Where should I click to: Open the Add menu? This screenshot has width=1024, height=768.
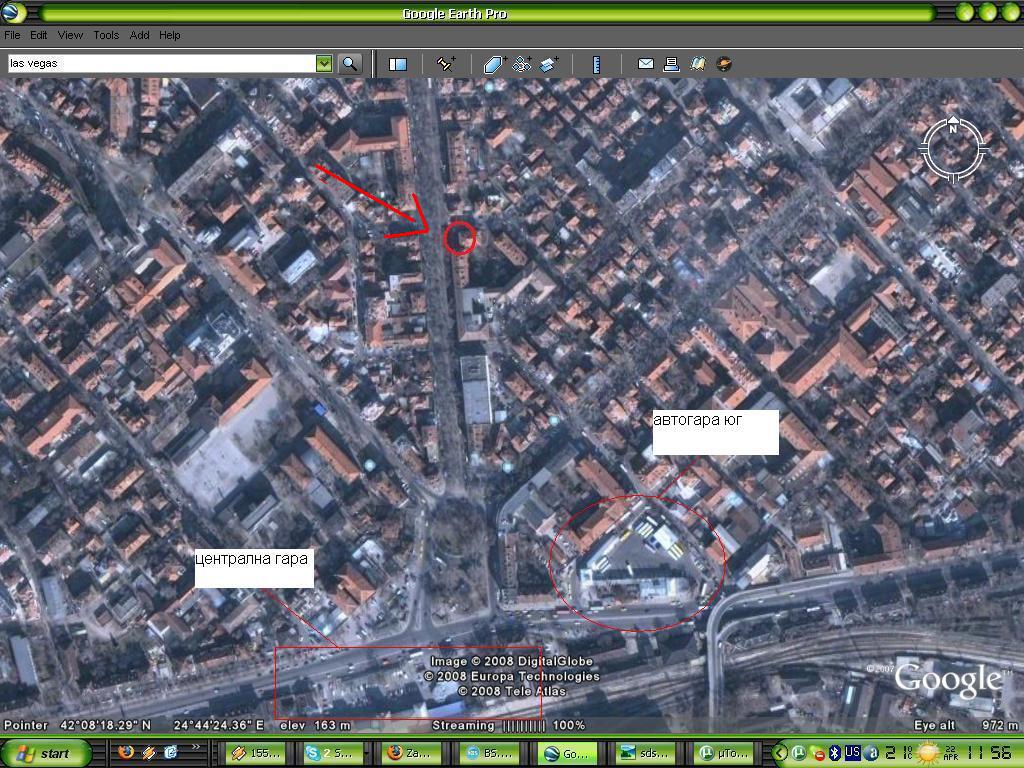[x=139, y=35]
